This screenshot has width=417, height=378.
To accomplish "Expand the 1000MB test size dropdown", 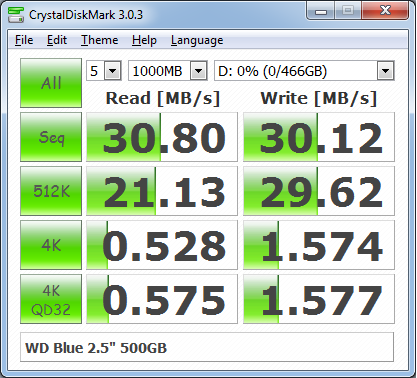I will tap(198, 71).
